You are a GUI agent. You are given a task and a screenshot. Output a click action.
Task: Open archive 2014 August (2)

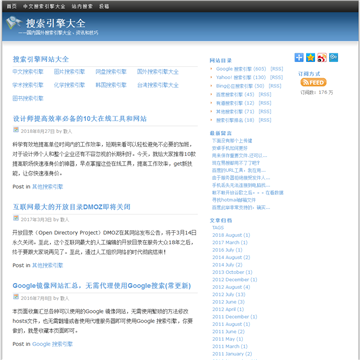(x=231, y=257)
